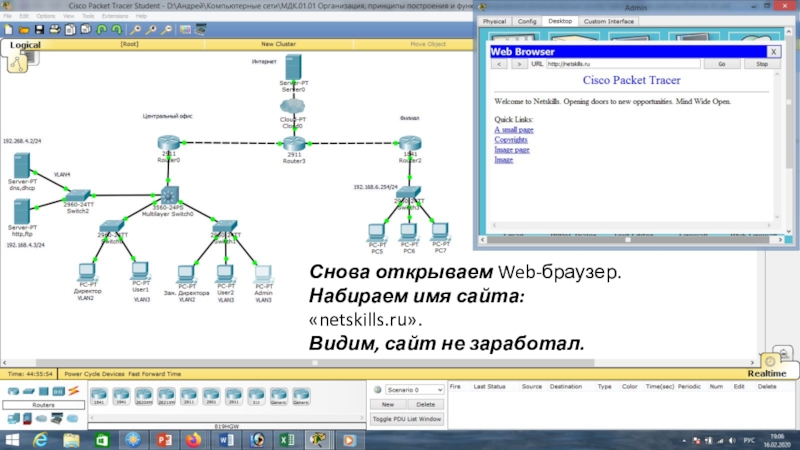
Task: Select the Routers device category icon
Action: pyautogui.click(x=13, y=391)
